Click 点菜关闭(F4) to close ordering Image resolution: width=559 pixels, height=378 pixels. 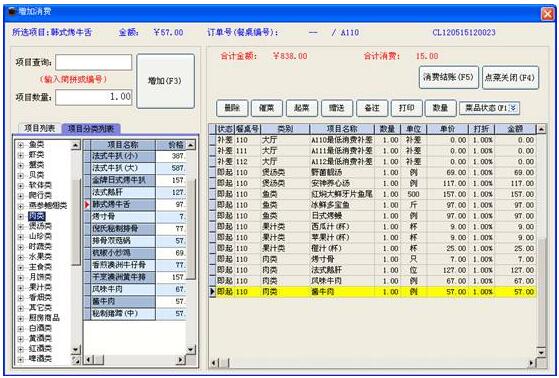pos(510,77)
